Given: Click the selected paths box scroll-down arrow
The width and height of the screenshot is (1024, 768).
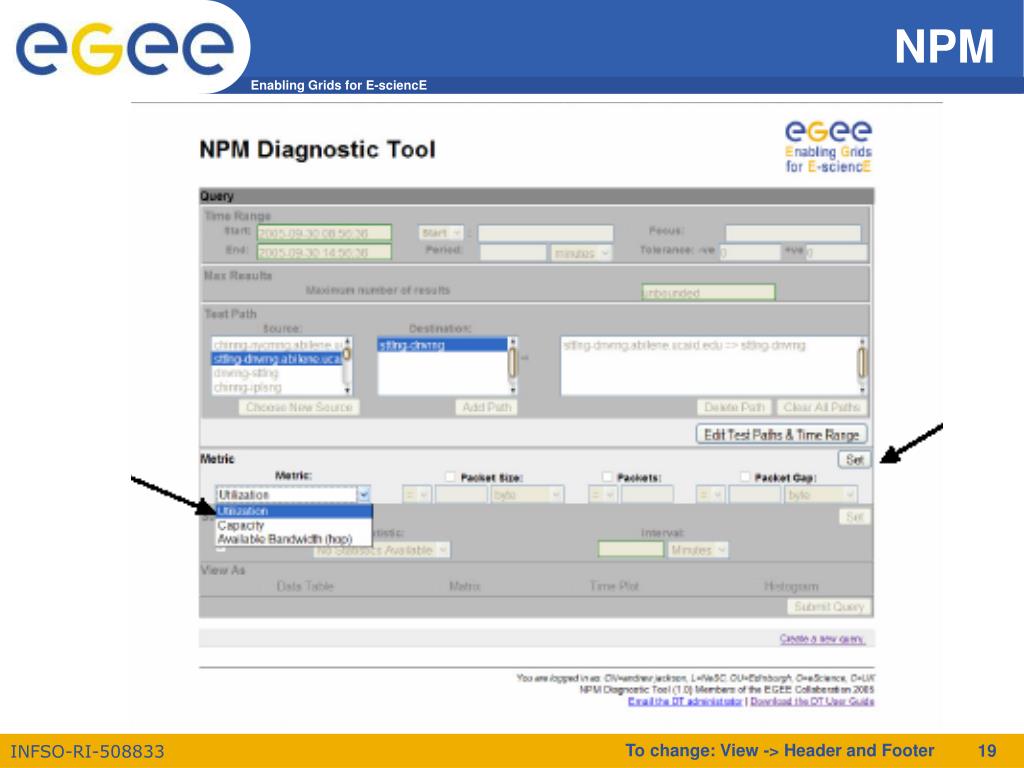Looking at the screenshot, I should 863,390.
